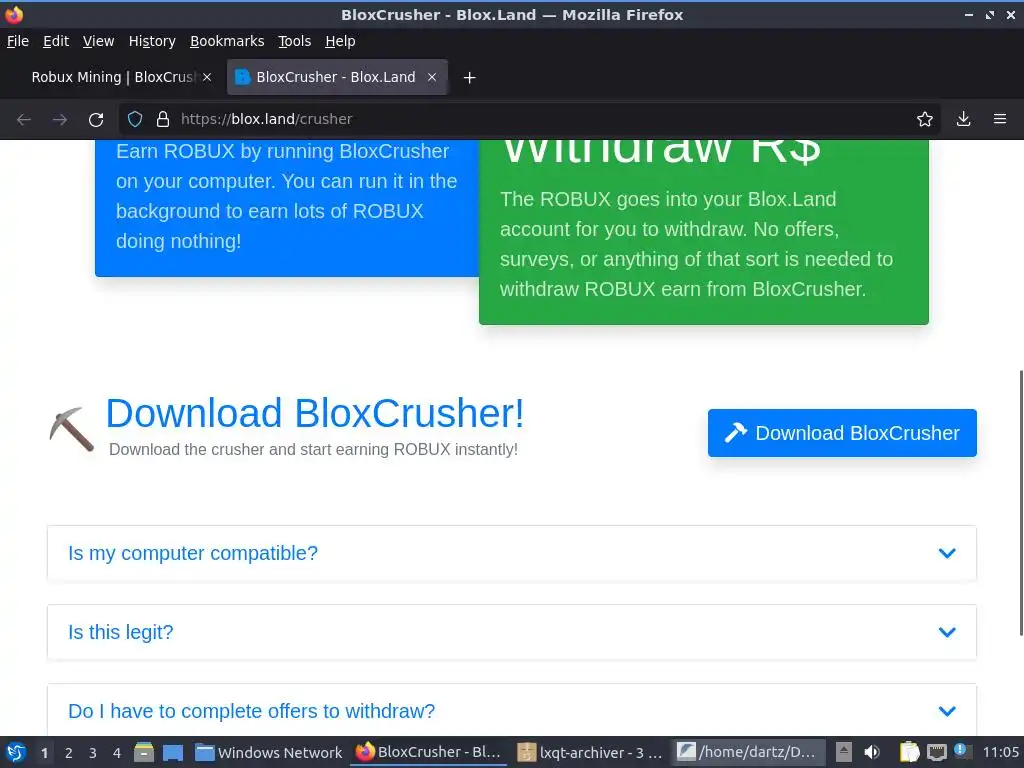Click the show desktop taskbar icon
Screen dimensions: 1024x768
pos(173,752)
